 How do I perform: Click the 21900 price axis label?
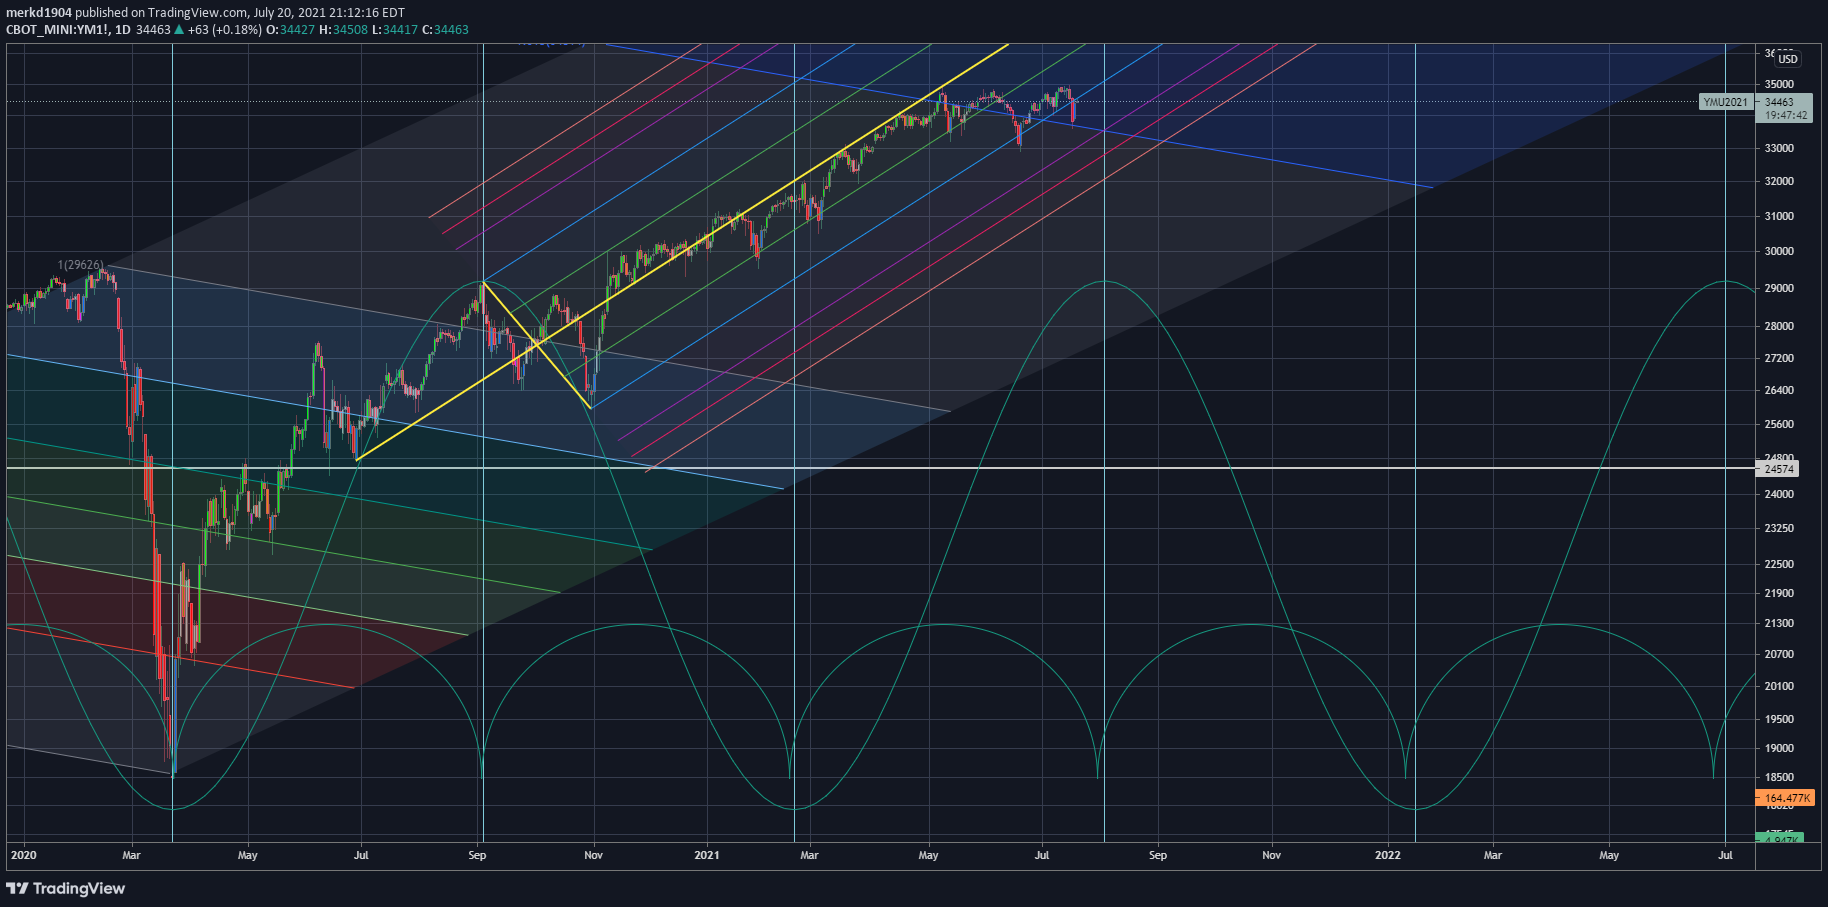pyautogui.click(x=1779, y=593)
